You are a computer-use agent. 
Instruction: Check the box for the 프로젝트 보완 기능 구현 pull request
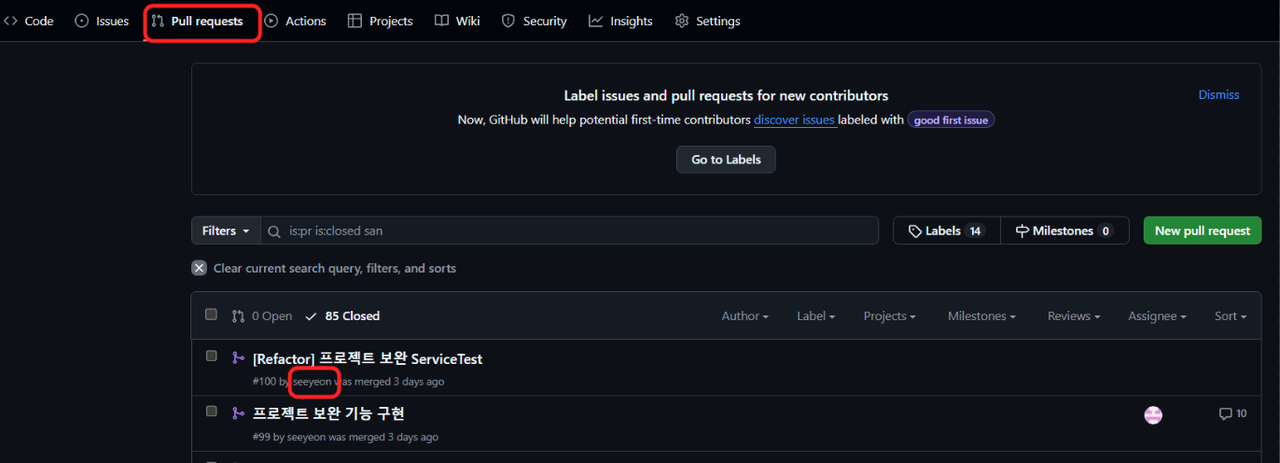(211, 411)
